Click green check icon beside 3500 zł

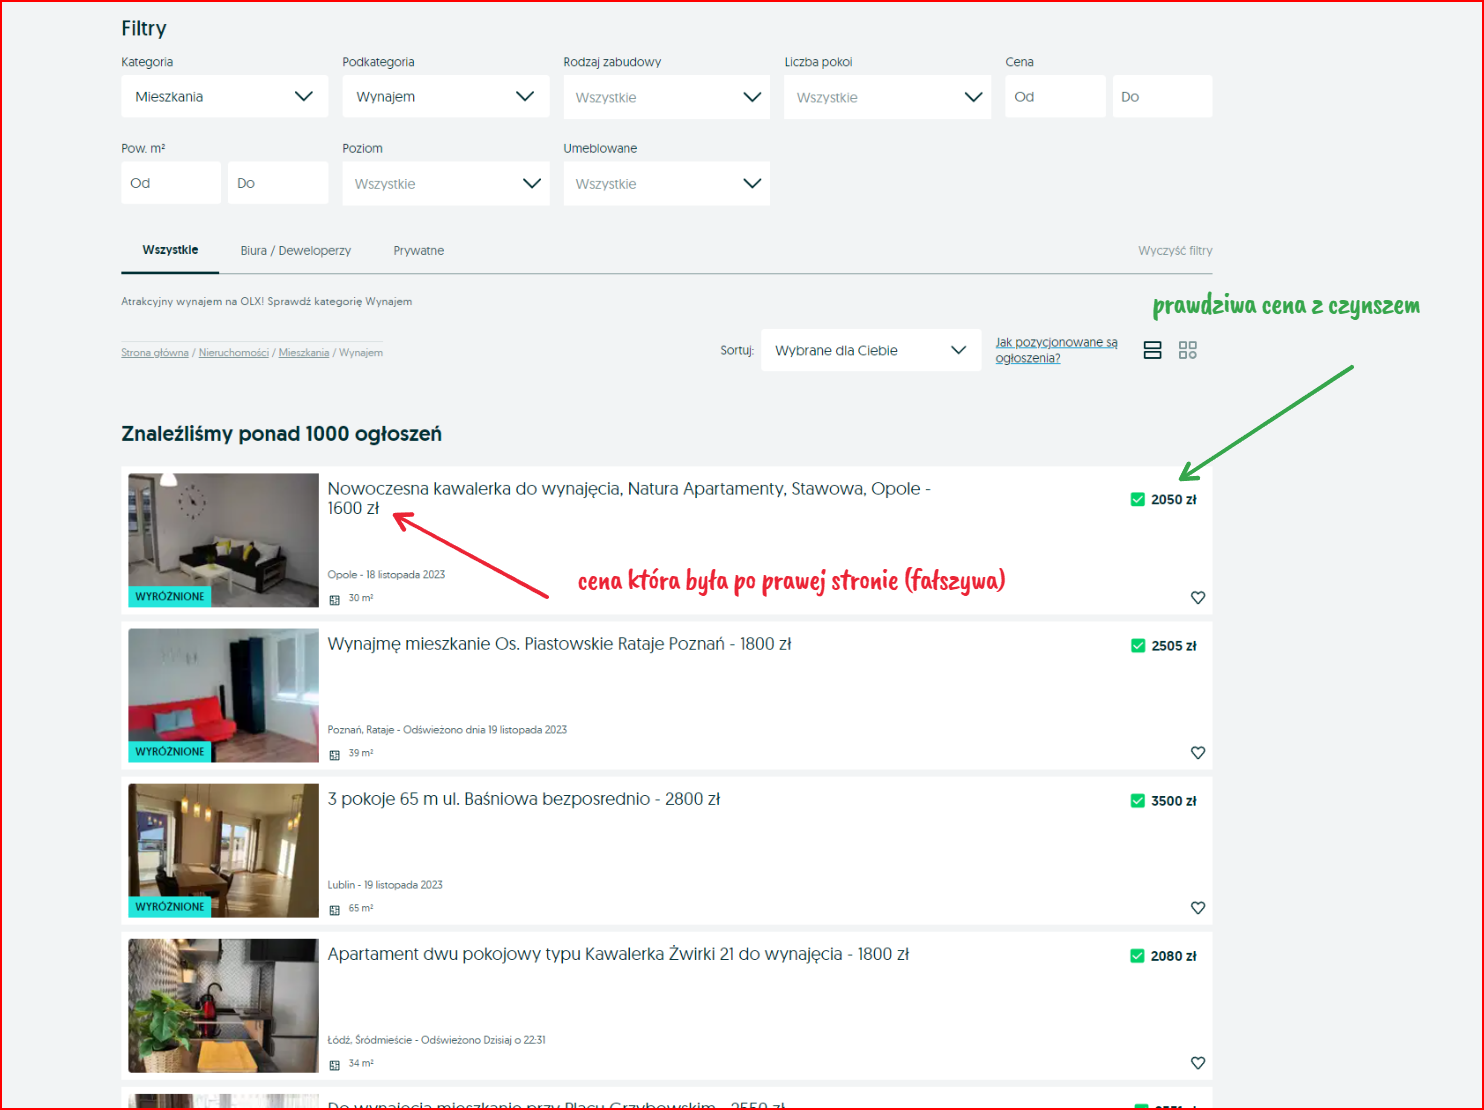pyautogui.click(x=1137, y=800)
